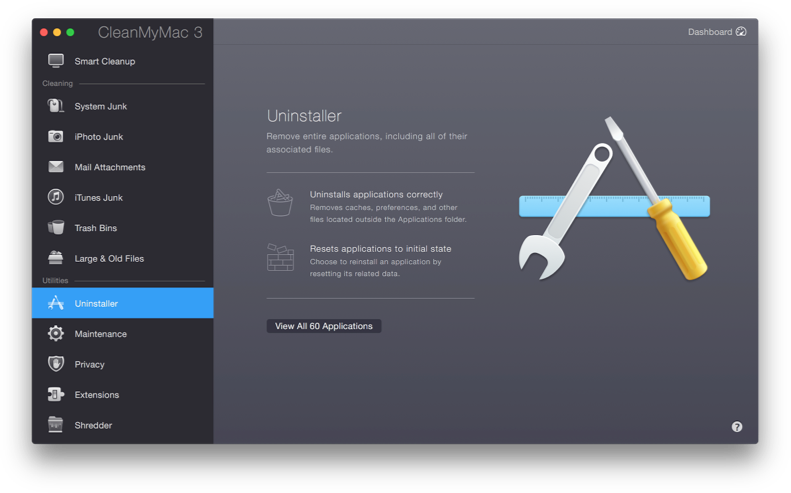This screenshot has height=493, width=791.
Task: Click View All 60 Applications button
Action: [x=324, y=326]
